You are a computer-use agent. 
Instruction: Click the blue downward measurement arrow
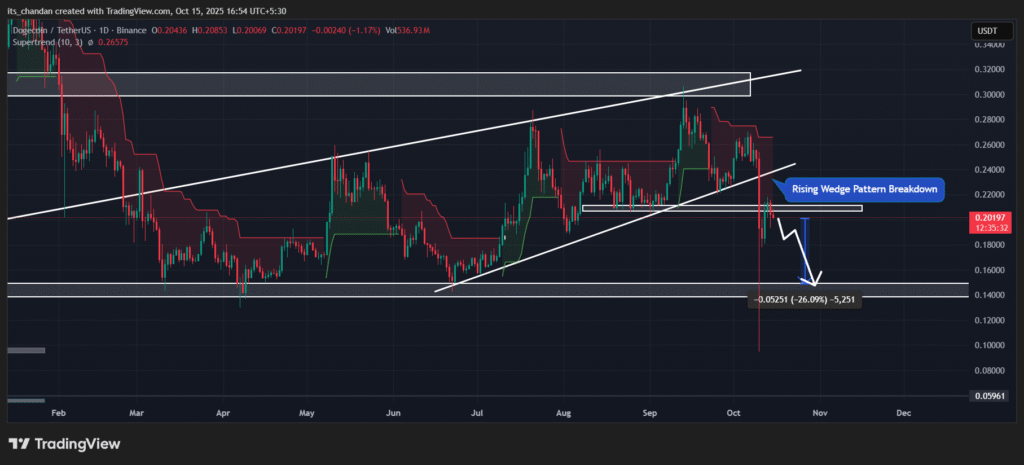805,250
